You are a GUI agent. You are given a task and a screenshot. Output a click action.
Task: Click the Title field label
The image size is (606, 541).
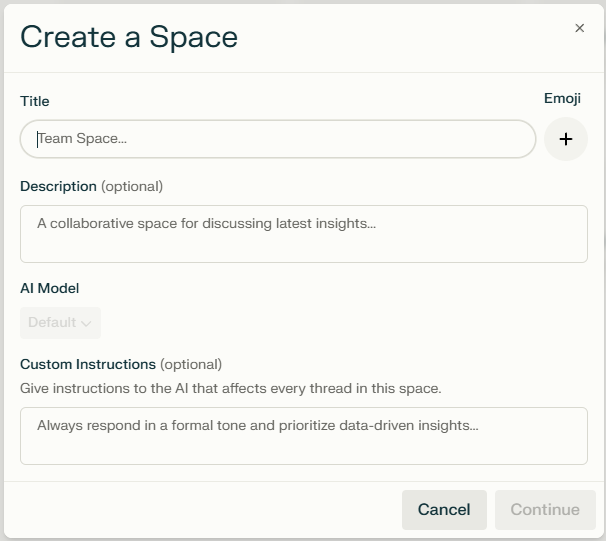click(34, 101)
